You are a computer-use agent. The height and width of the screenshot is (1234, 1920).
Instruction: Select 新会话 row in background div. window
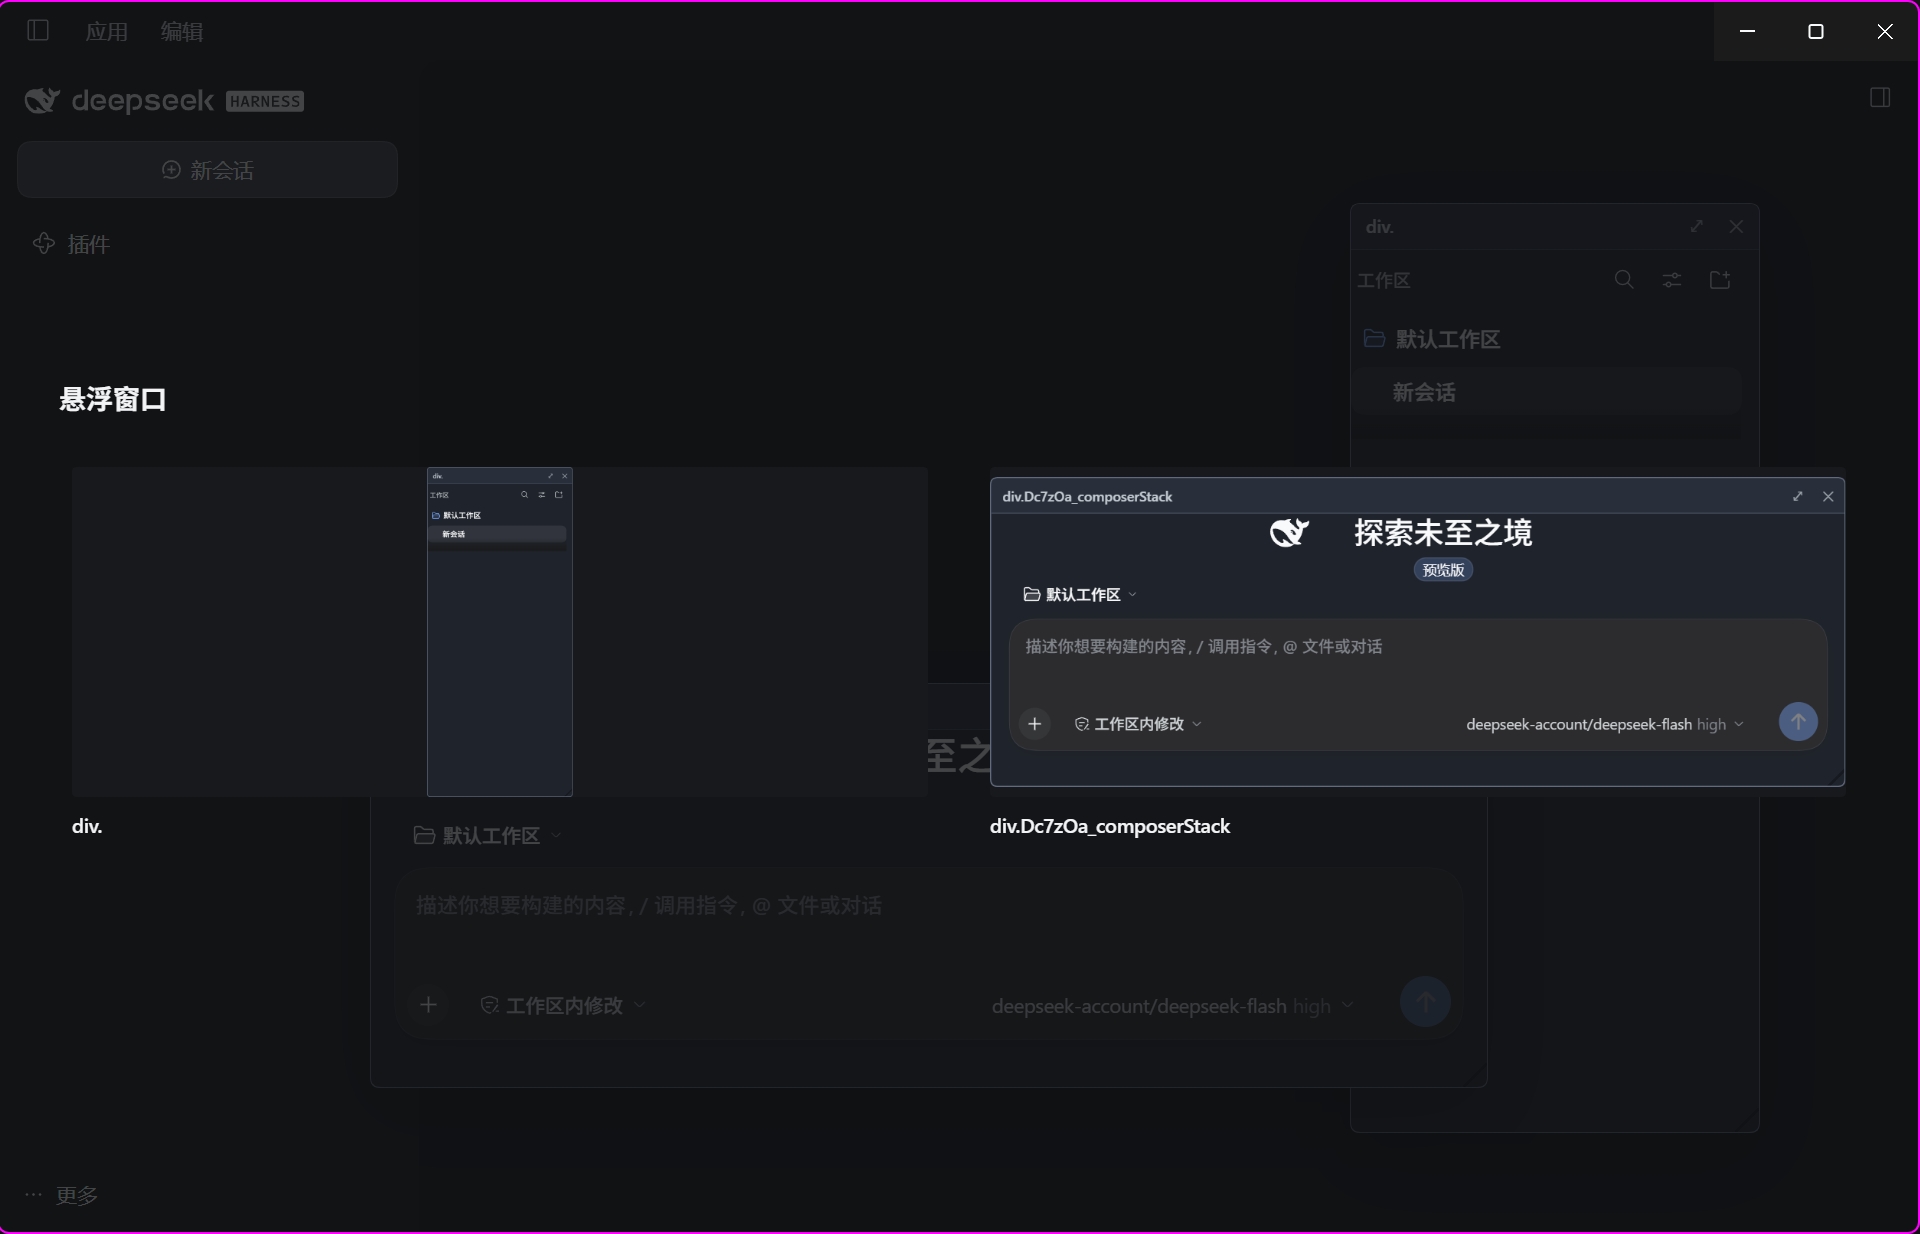point(1546,392)
